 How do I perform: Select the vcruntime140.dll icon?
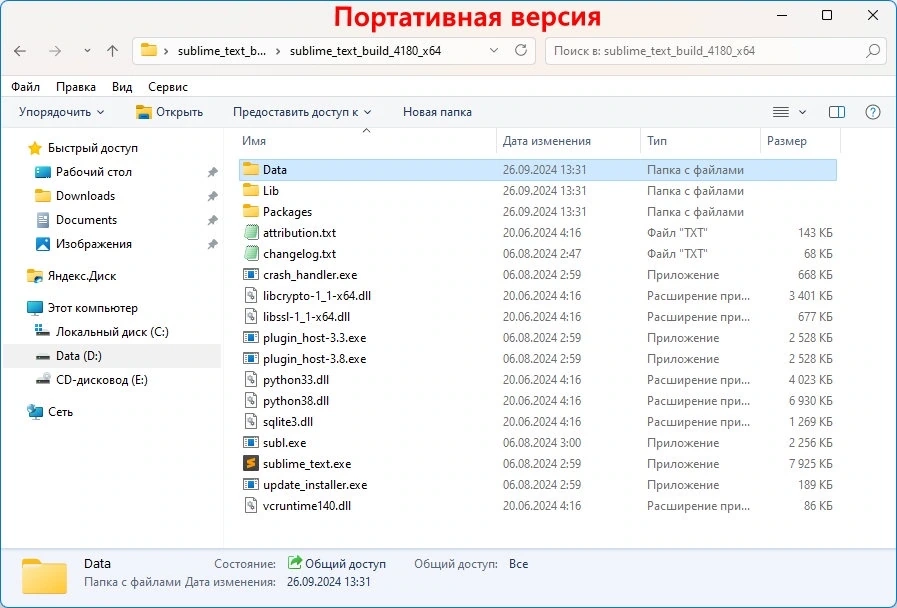tap(251, 506)
